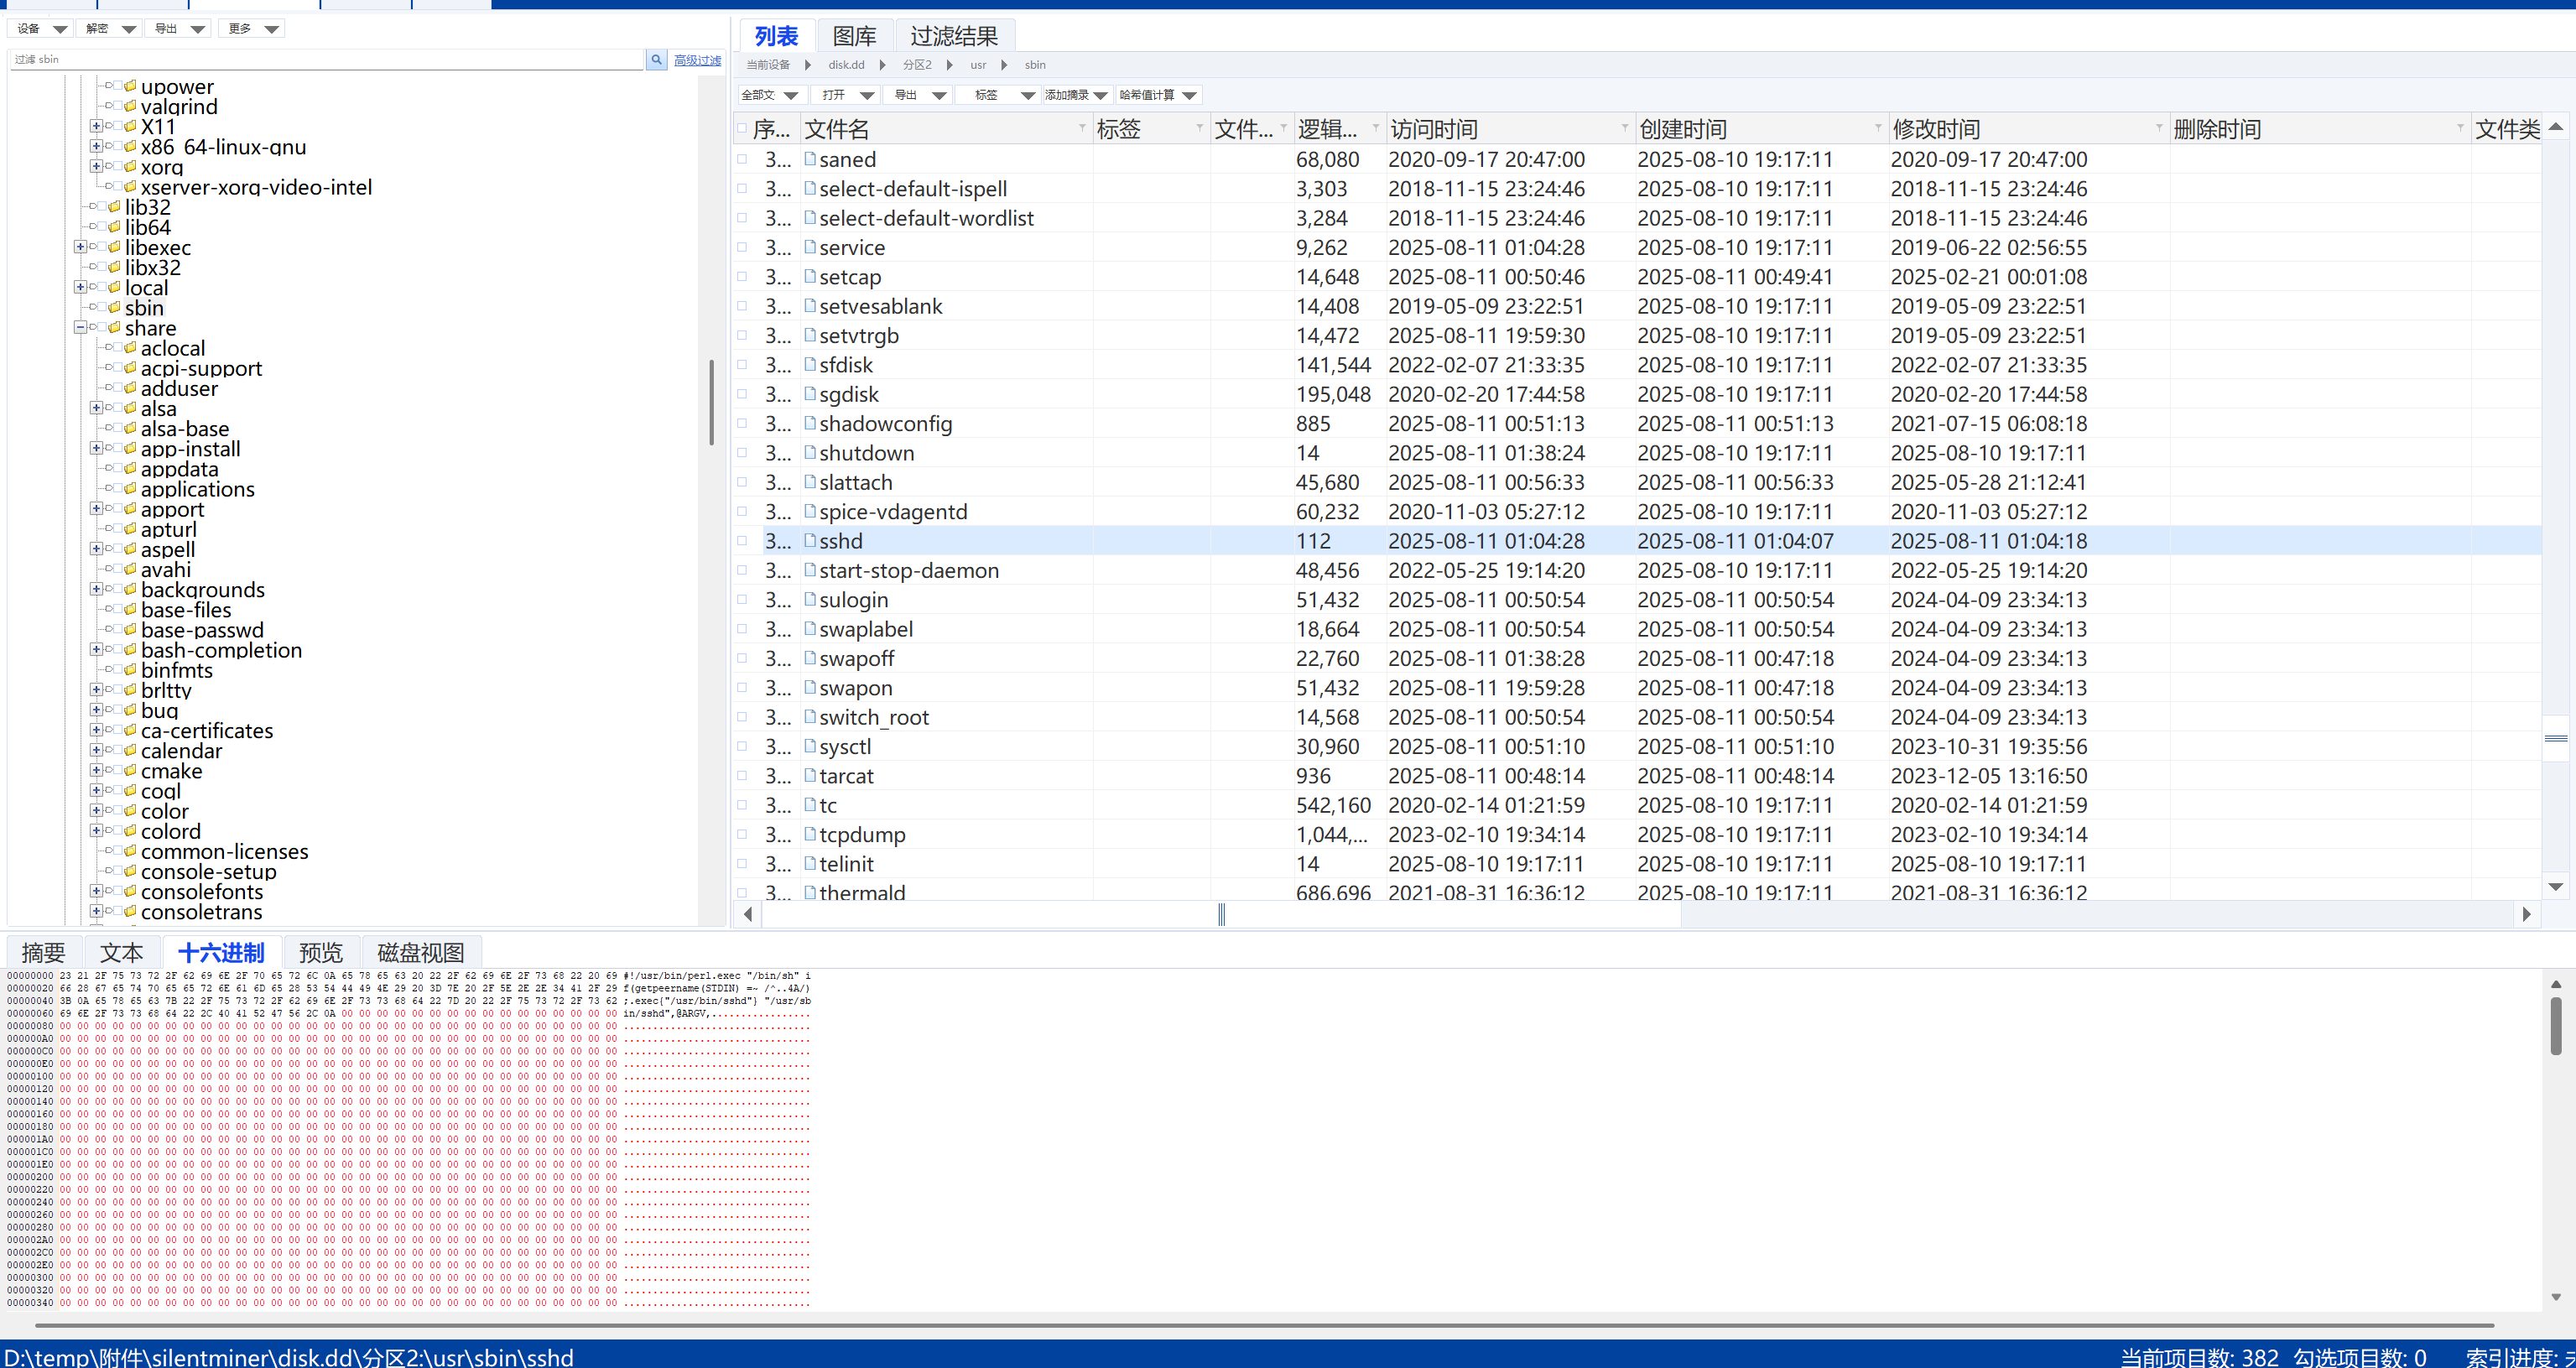The width and height of the screenshot is (2576, 1368).
Task: Switch to the 列表 tab
Action: 777,37
